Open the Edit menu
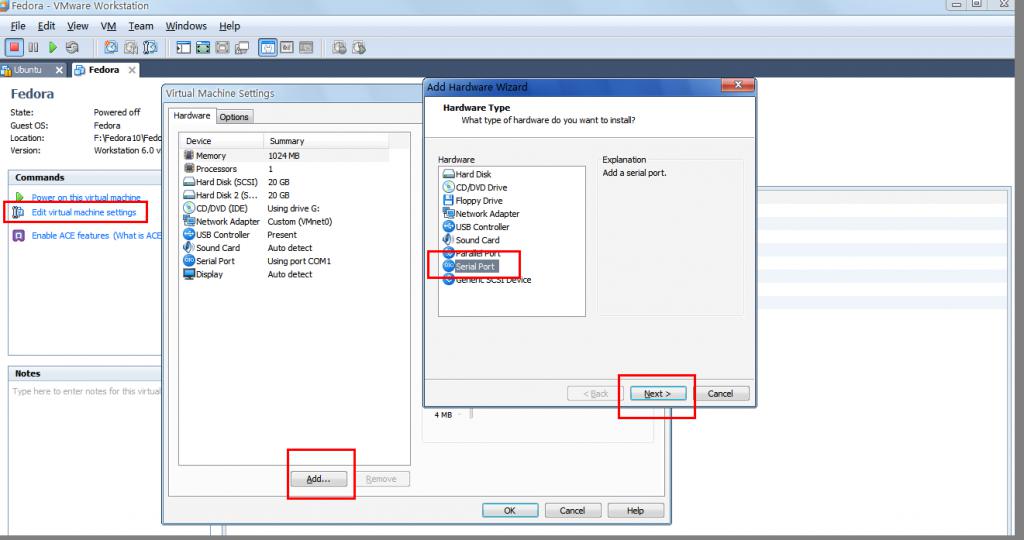This screenshot has width=1024, height=540. 46,26
